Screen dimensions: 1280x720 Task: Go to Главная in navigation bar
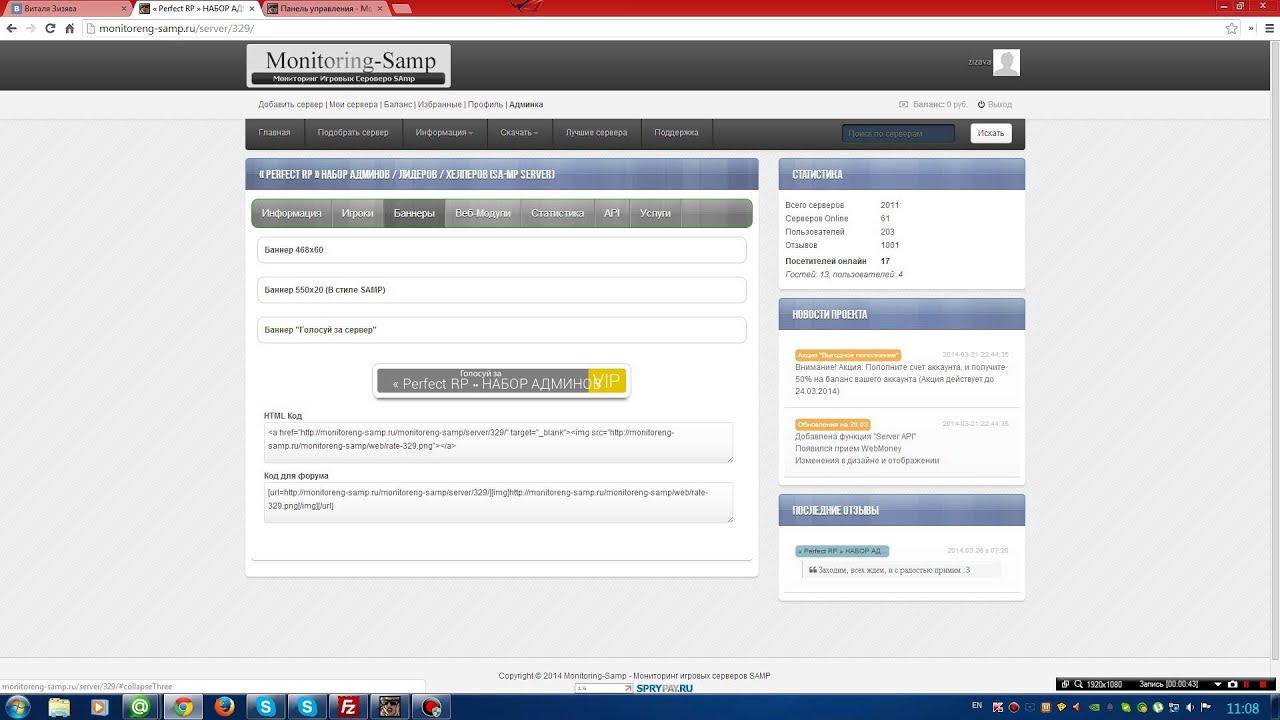coord(274,133)
